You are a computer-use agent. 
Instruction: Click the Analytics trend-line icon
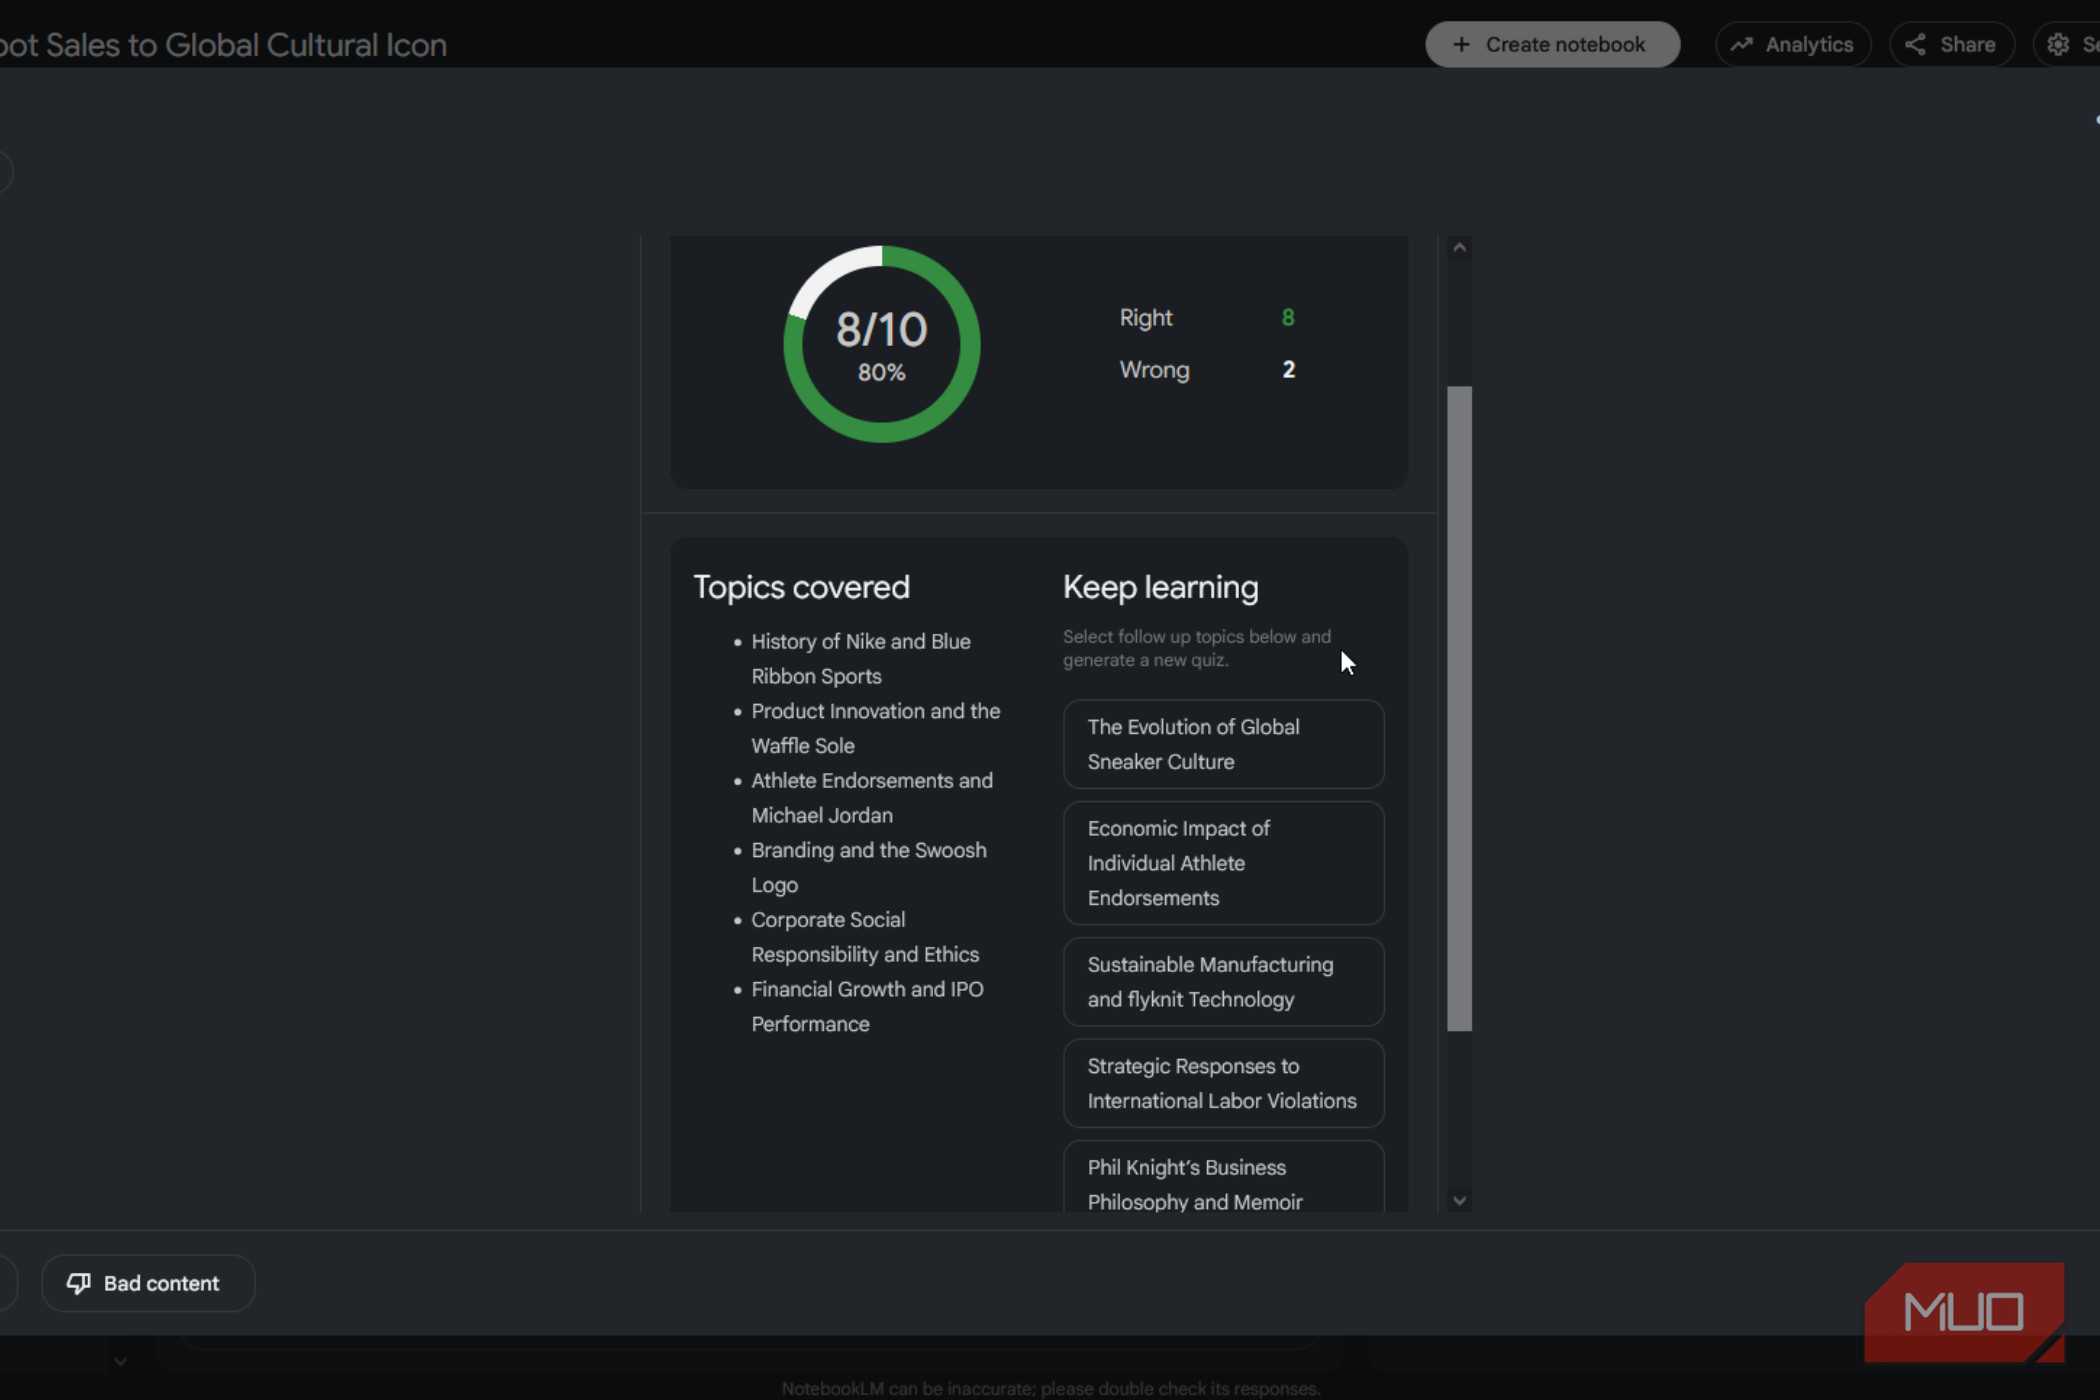pos(1742,44)
